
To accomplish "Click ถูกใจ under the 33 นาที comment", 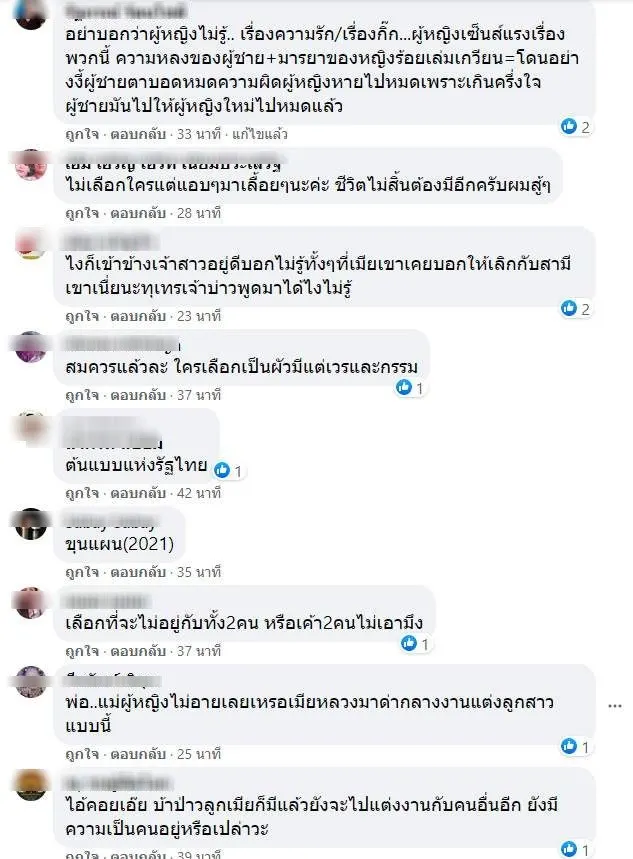I will (82, 134).
